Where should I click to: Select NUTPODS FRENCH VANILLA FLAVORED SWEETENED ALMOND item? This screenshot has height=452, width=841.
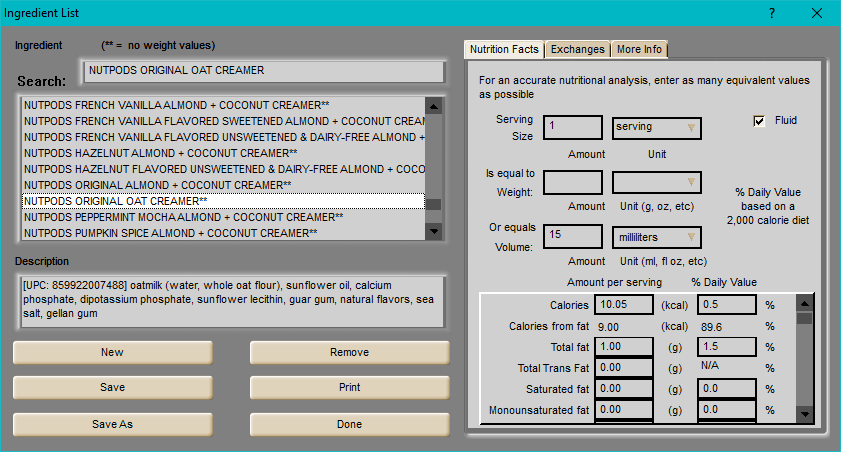(x=223, y=121)
